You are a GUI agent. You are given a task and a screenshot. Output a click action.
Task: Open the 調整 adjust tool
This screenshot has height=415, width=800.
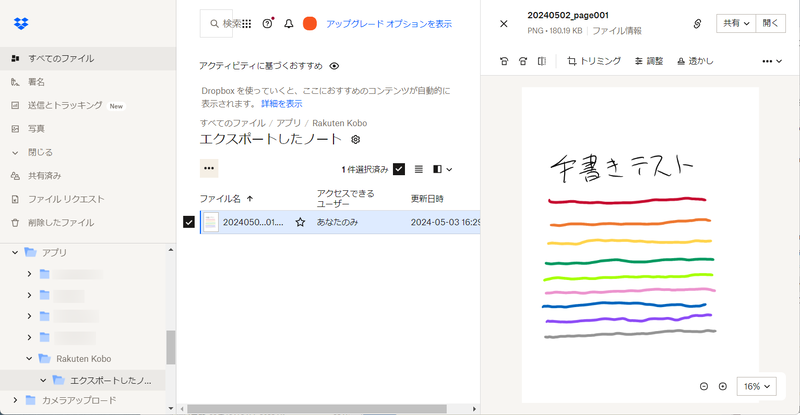(648, 61)
